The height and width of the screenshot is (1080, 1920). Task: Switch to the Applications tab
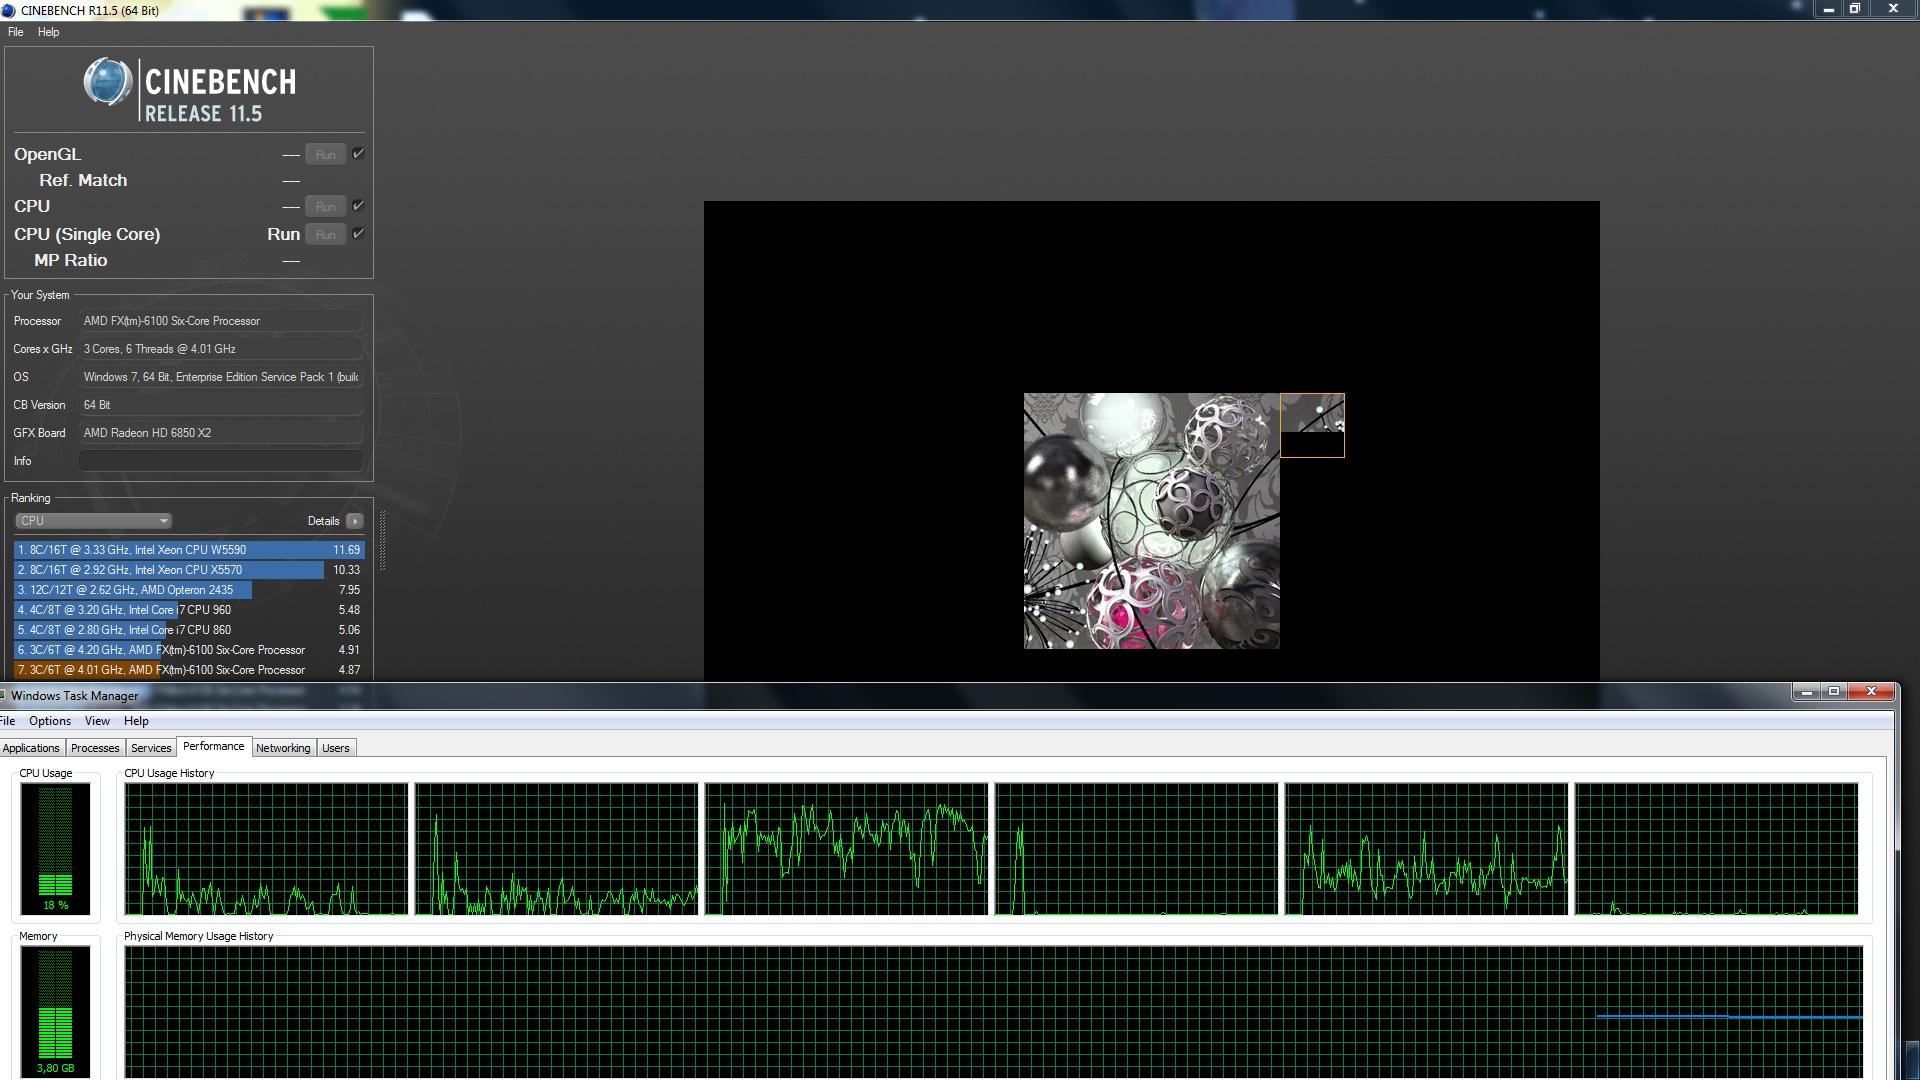pyautogui.click(x=31, y=748)
